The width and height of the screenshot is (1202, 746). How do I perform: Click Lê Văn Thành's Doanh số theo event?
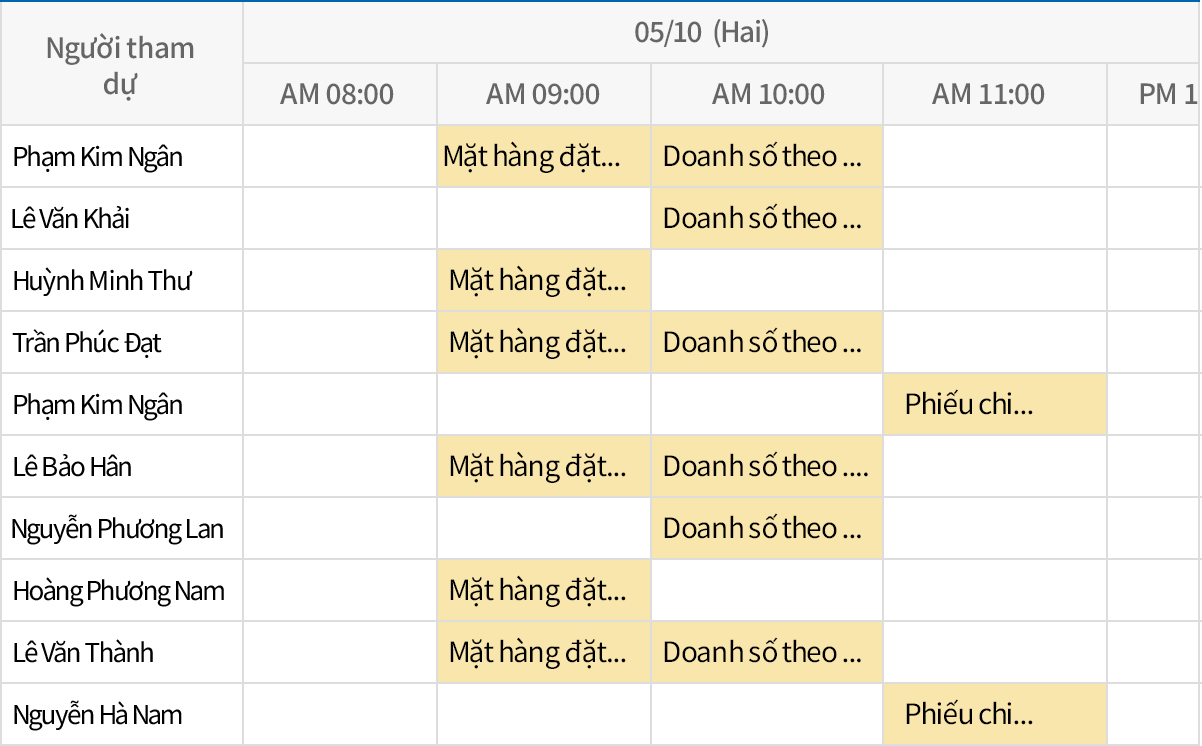[766, 652]
